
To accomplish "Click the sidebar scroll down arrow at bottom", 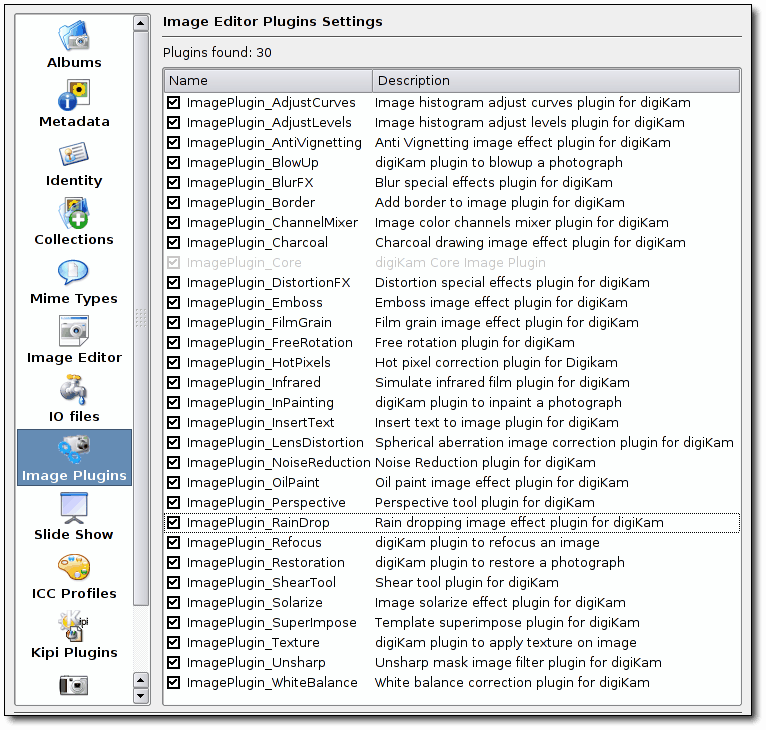I will 141,696.
